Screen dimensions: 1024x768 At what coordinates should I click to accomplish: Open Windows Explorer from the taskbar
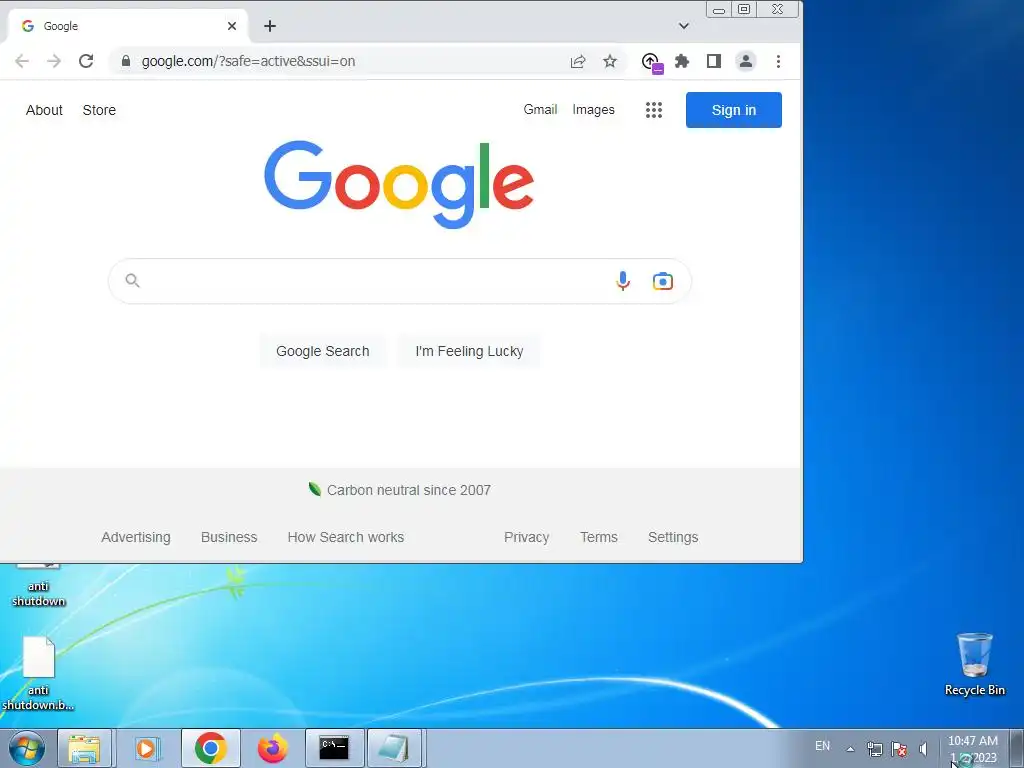pyautogui.click(x=85, y=748)
